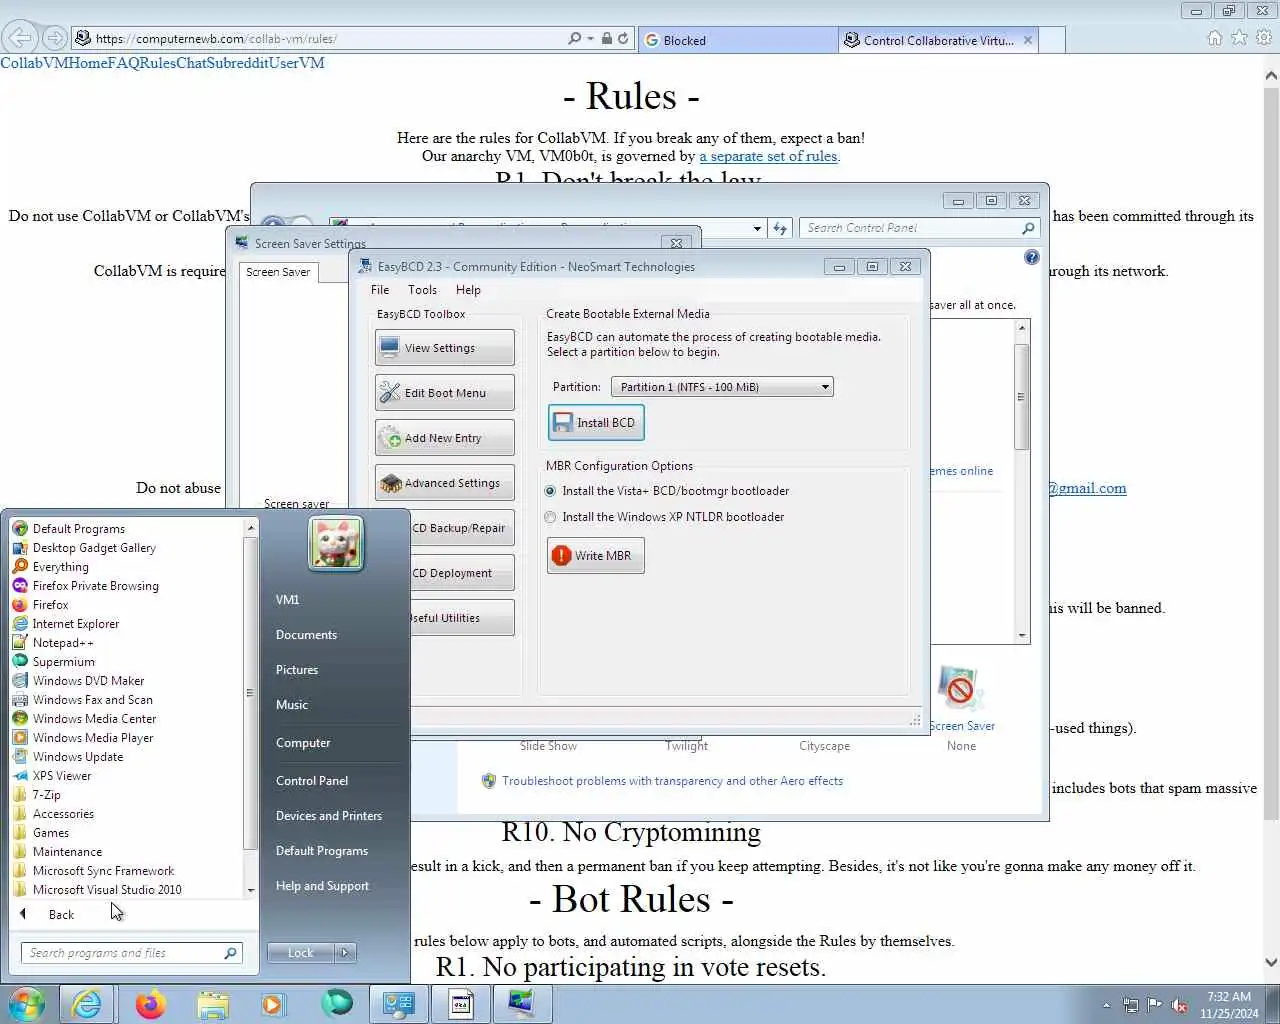Screen dimensions: 1280x1024
Task: Follow the separate set of rules link
Action: tap(768, 156)
